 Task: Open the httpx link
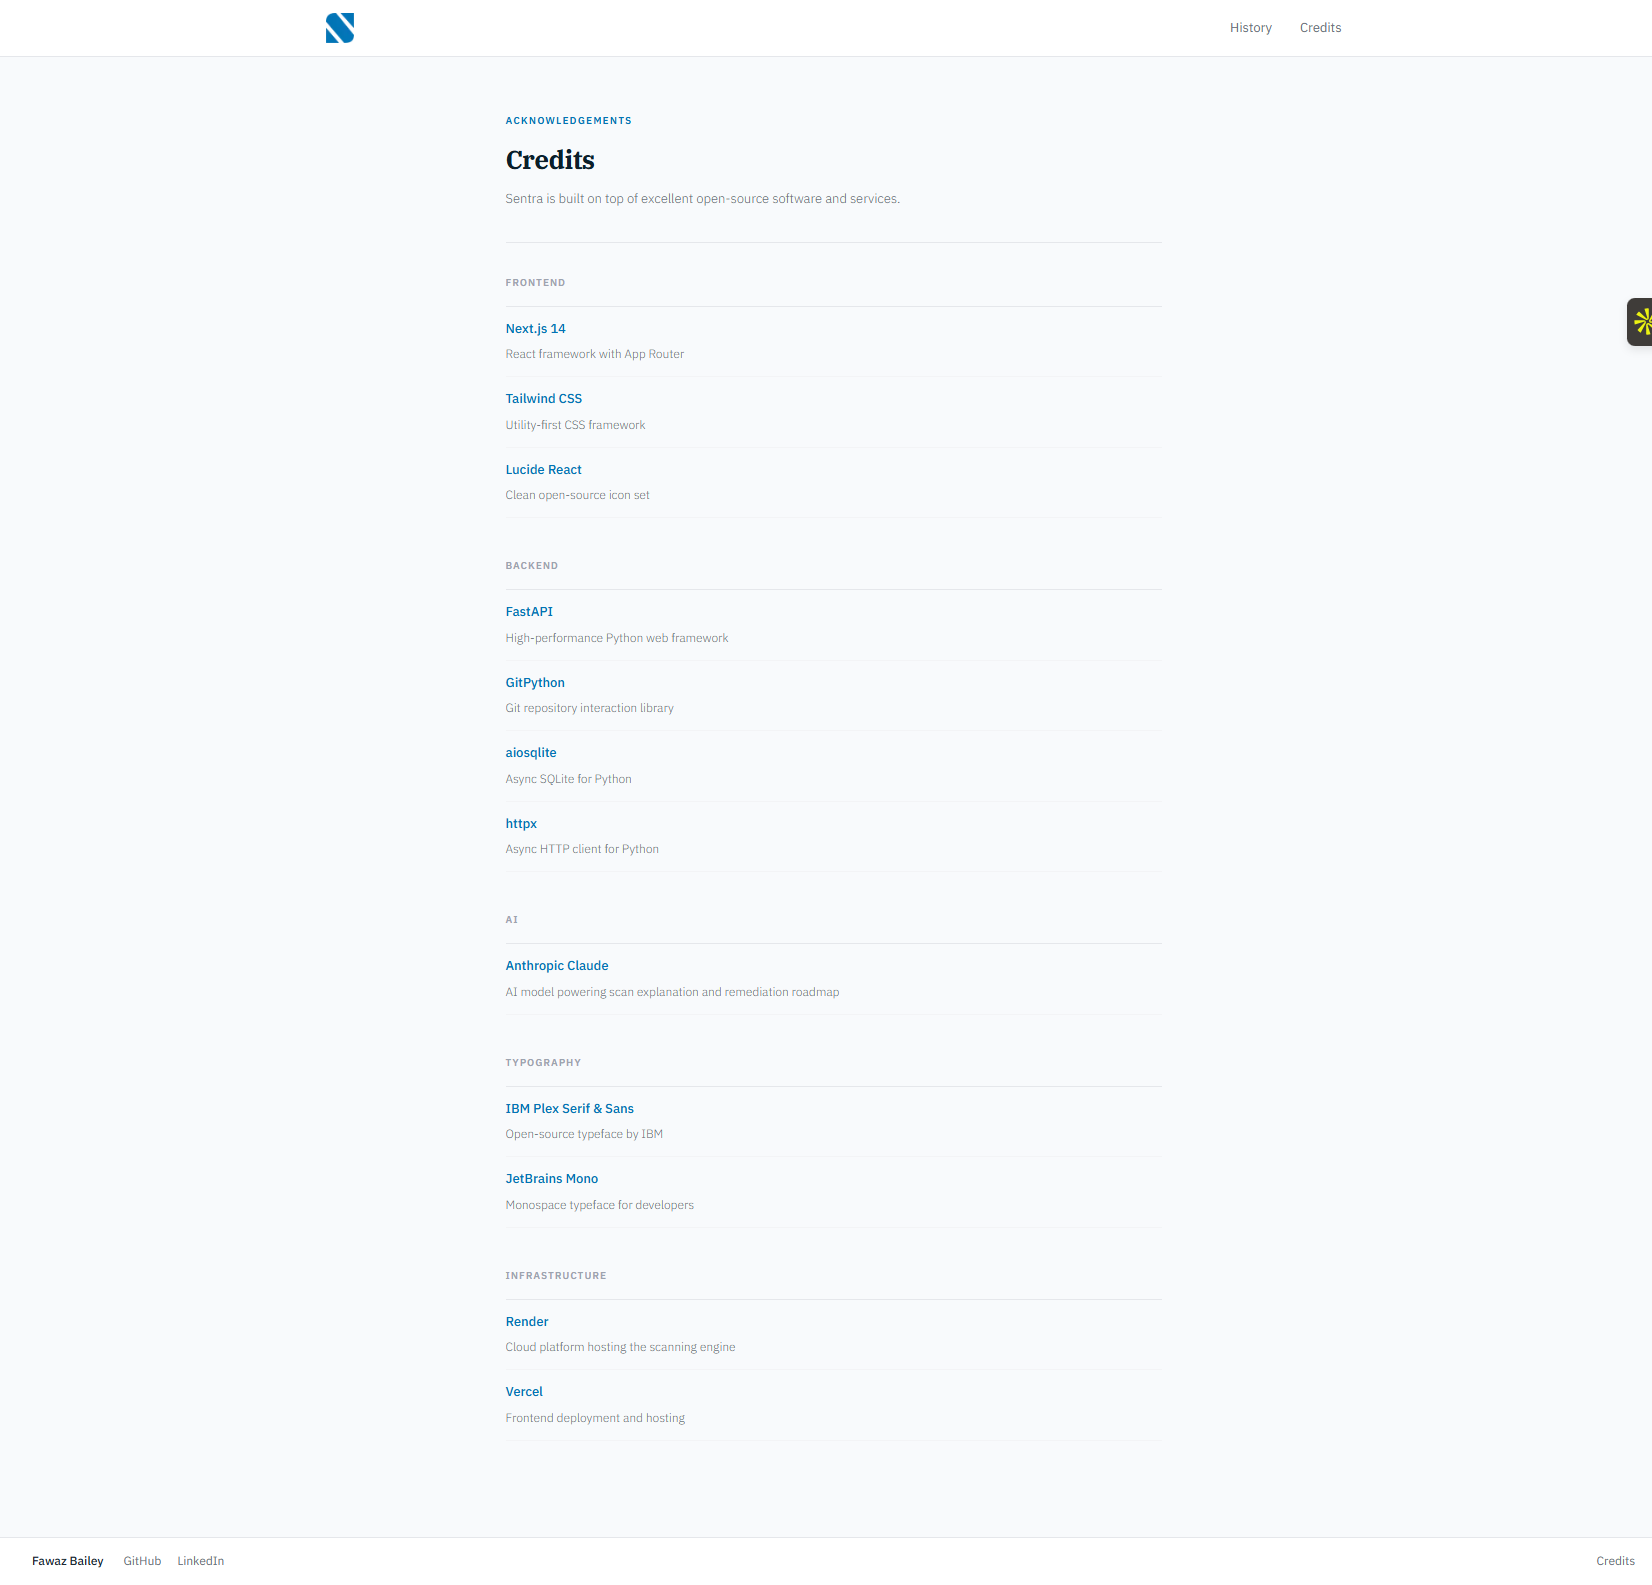[521, 824]
